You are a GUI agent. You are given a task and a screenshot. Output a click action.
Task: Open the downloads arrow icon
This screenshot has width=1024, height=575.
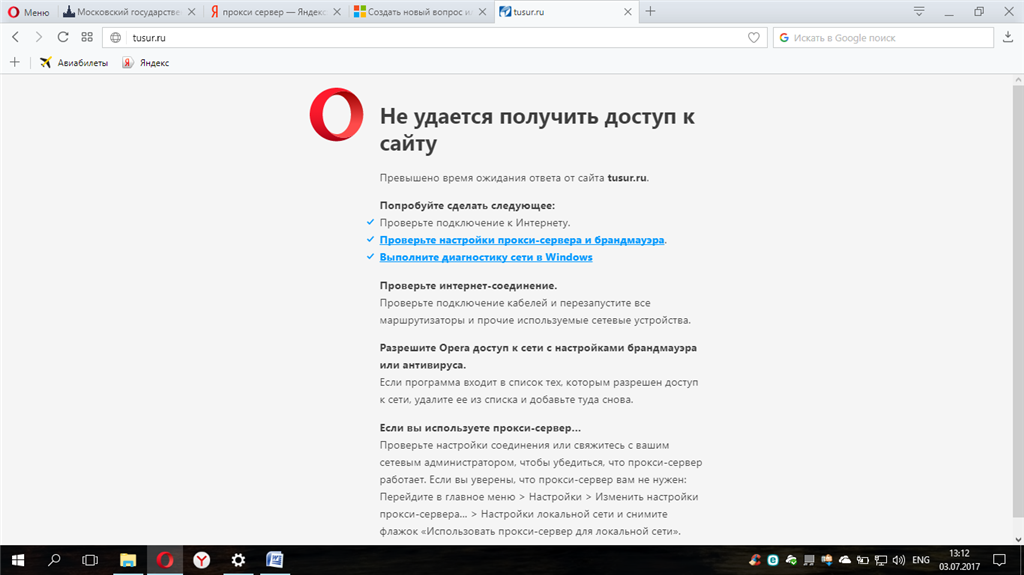(1008, 37)
